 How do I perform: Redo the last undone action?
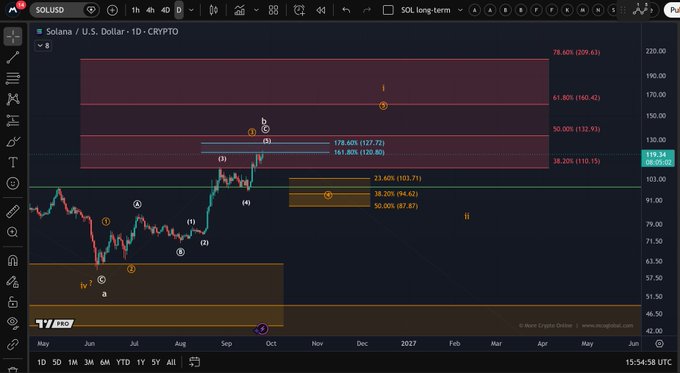point(367,10)
